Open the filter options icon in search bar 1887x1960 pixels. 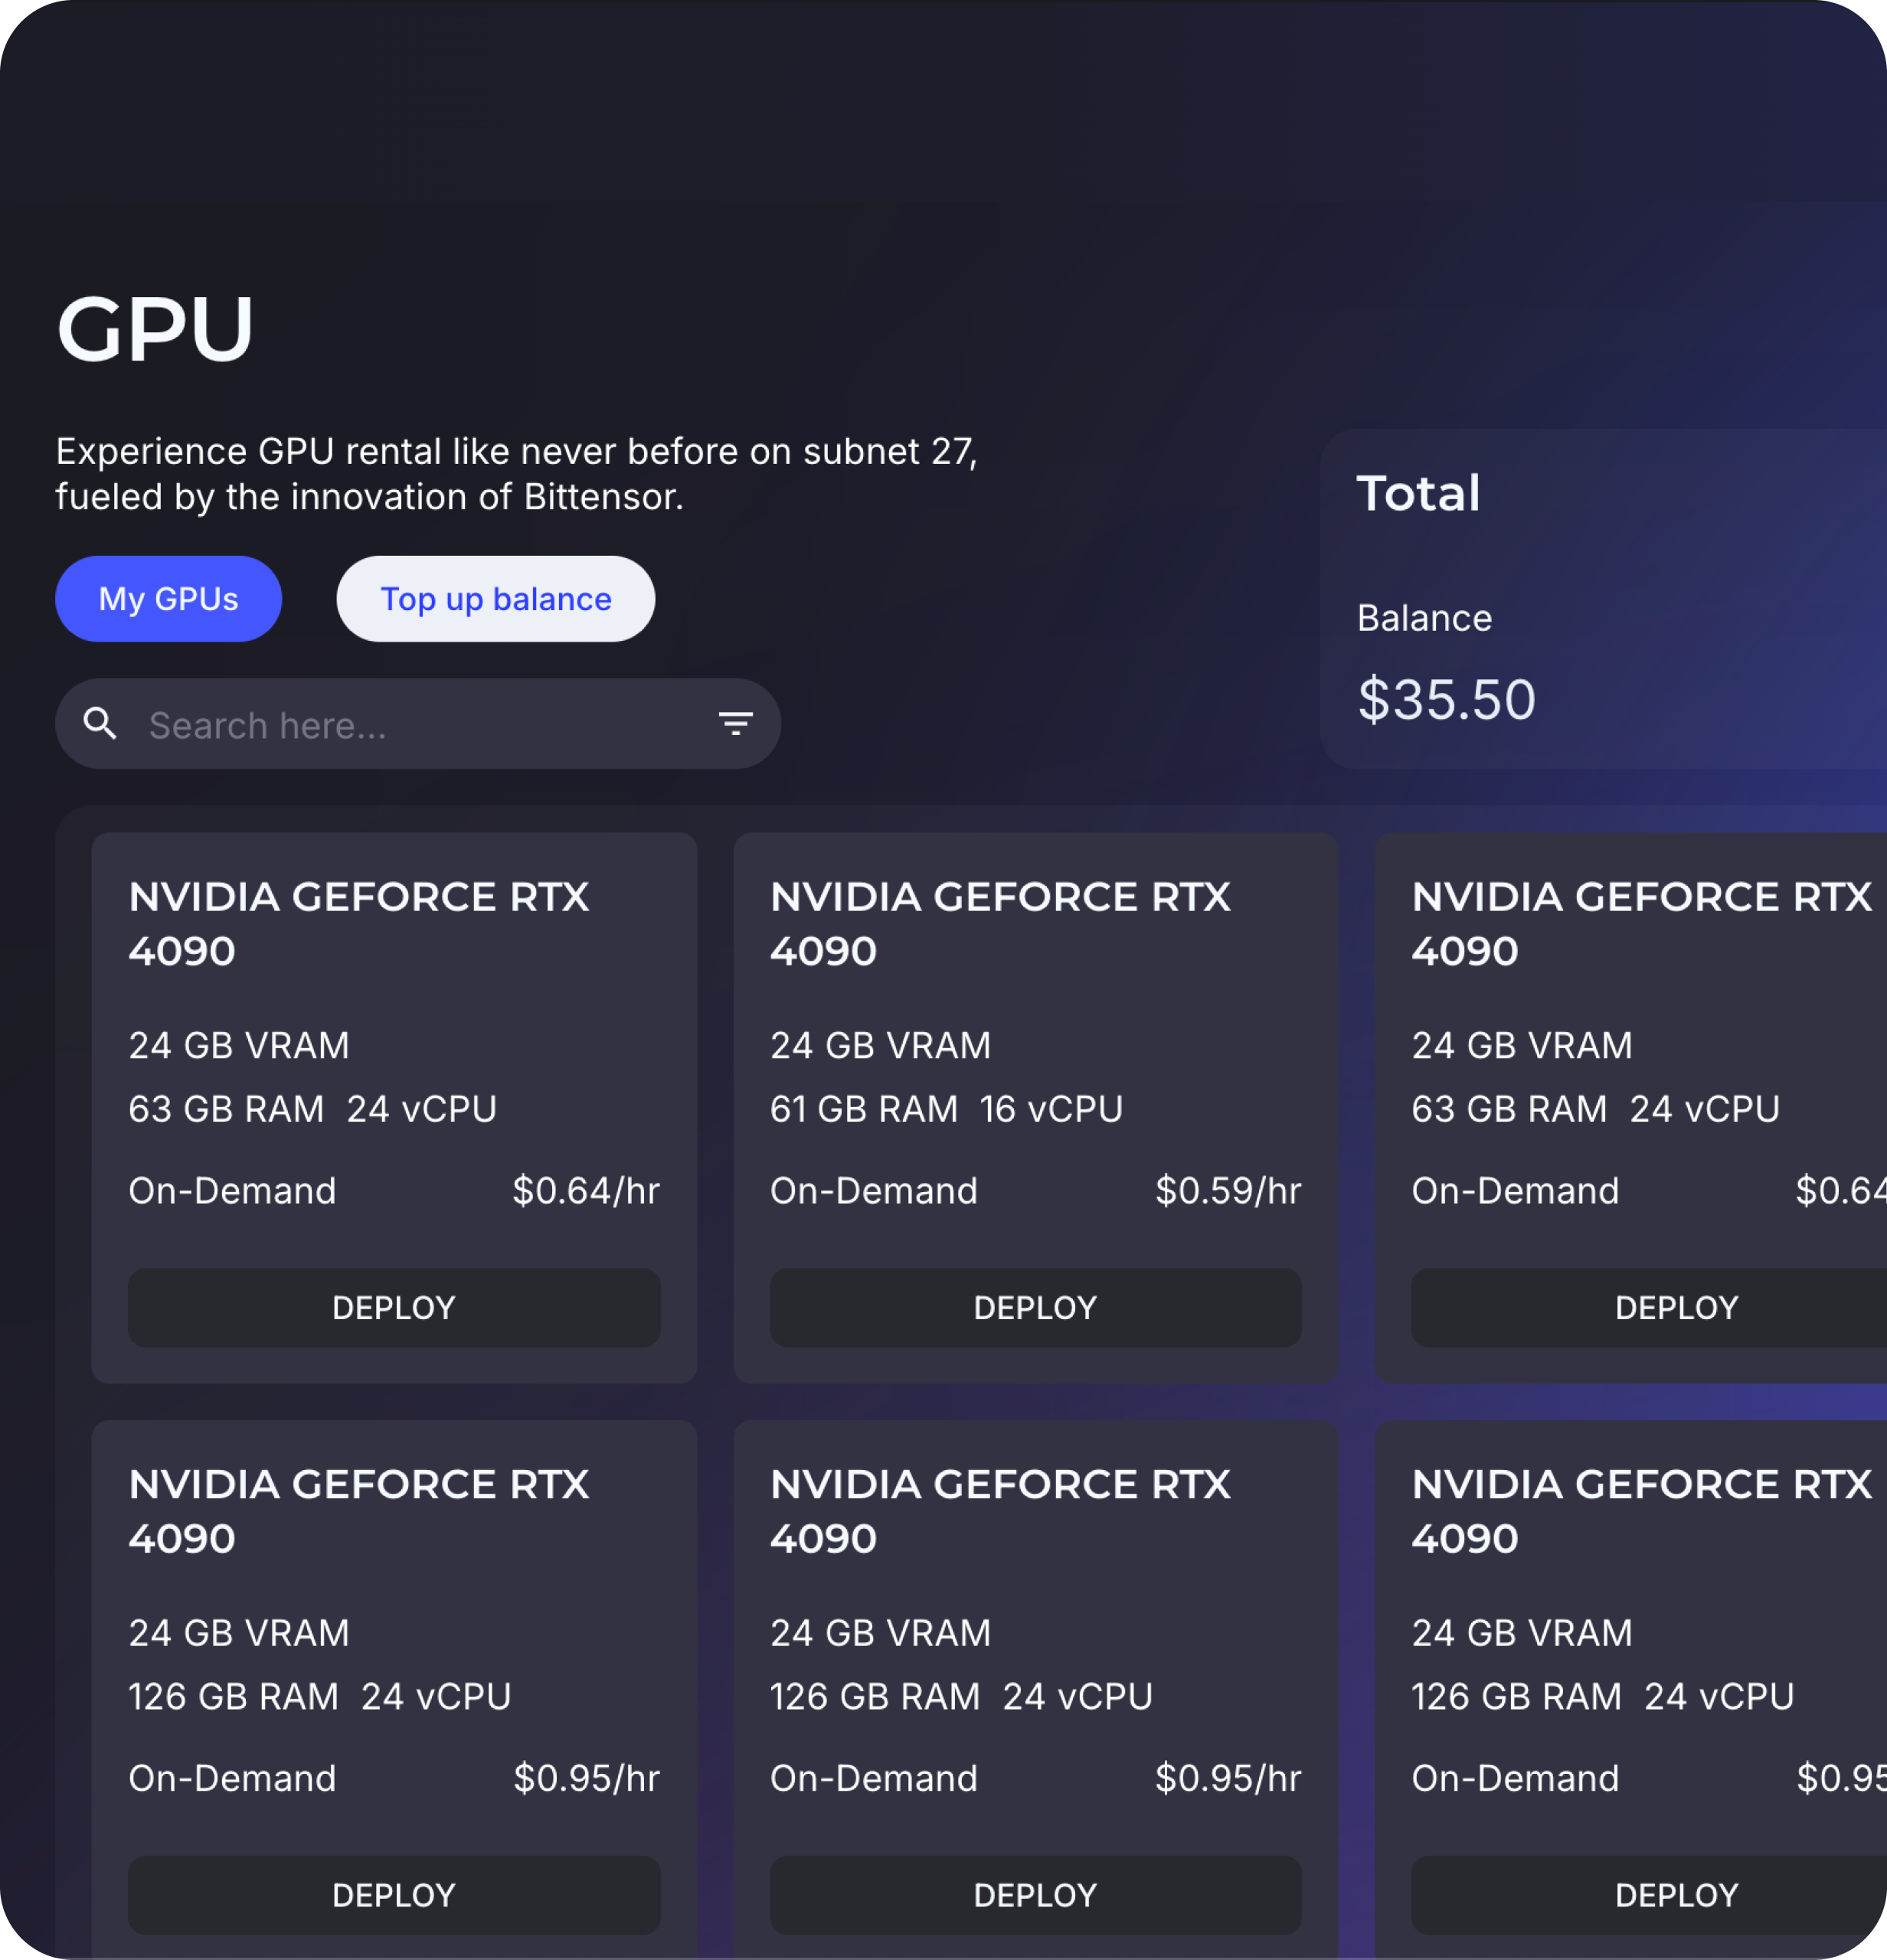[x=736, y=723]
